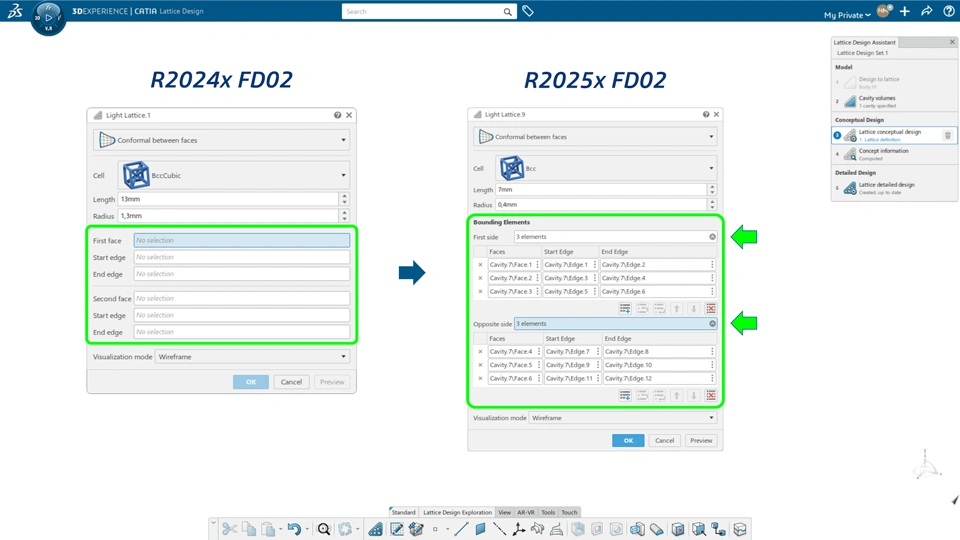Click the Copy icon in bottom toolbar
Screen dimensions: 960x540
point(249,529)
